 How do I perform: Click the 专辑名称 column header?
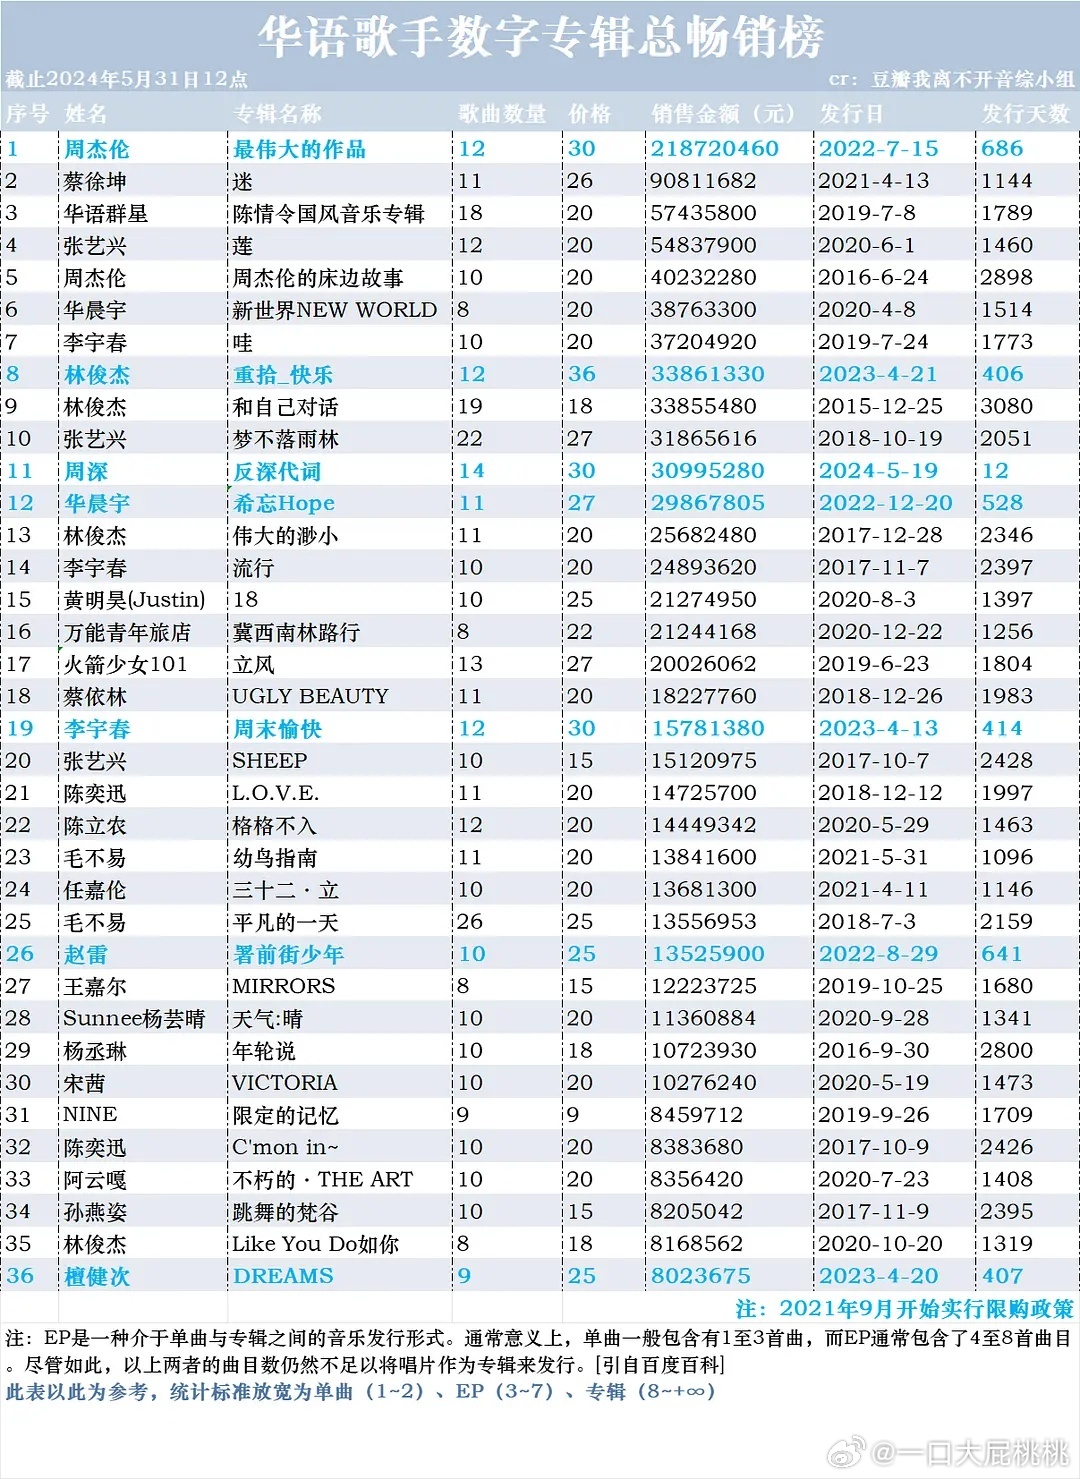coord(277,114)
